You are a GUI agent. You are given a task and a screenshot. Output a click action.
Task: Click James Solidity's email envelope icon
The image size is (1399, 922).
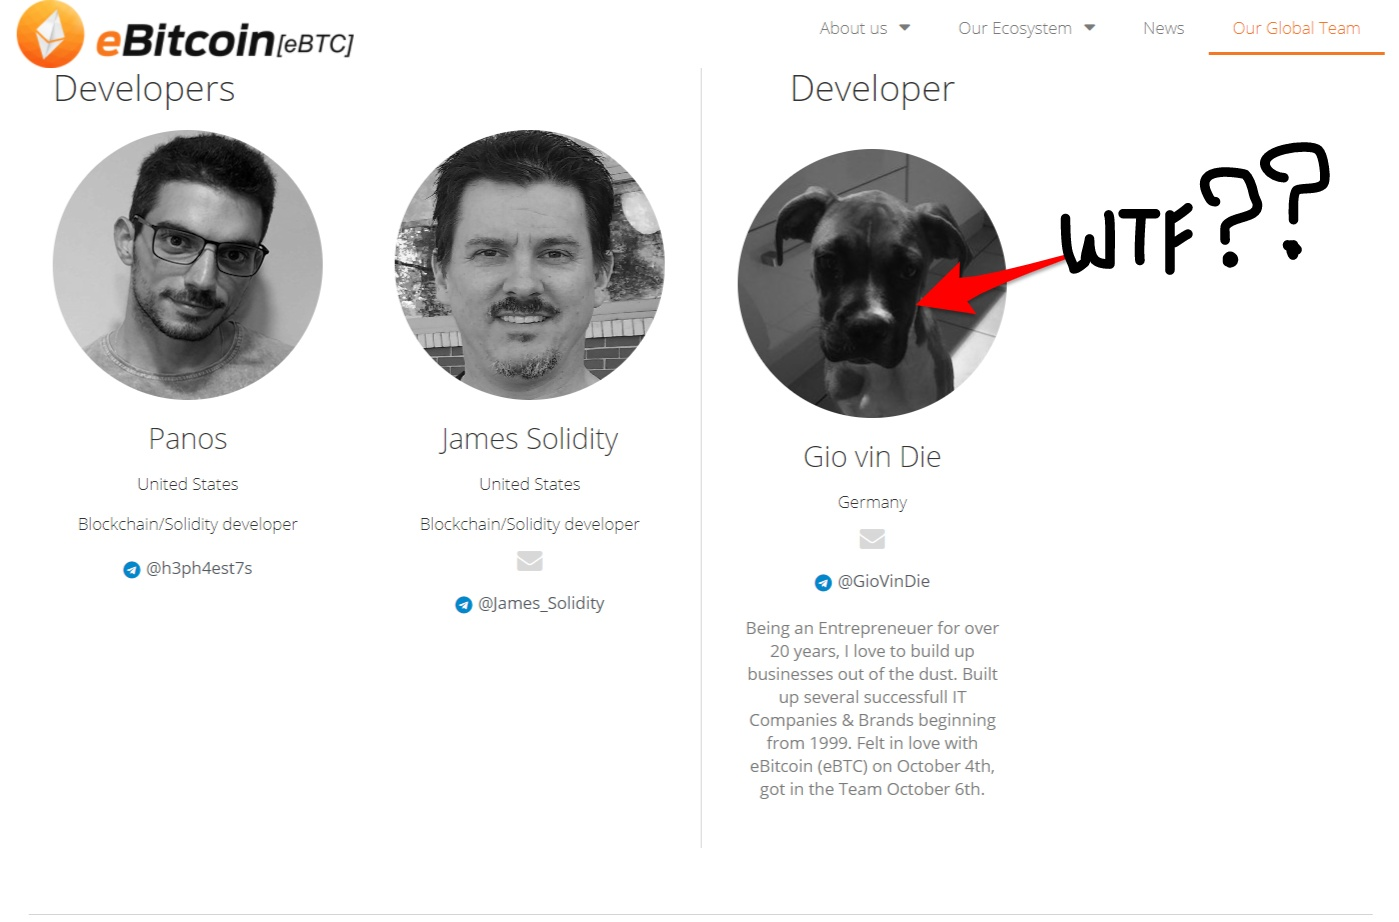tap(530, 561)
